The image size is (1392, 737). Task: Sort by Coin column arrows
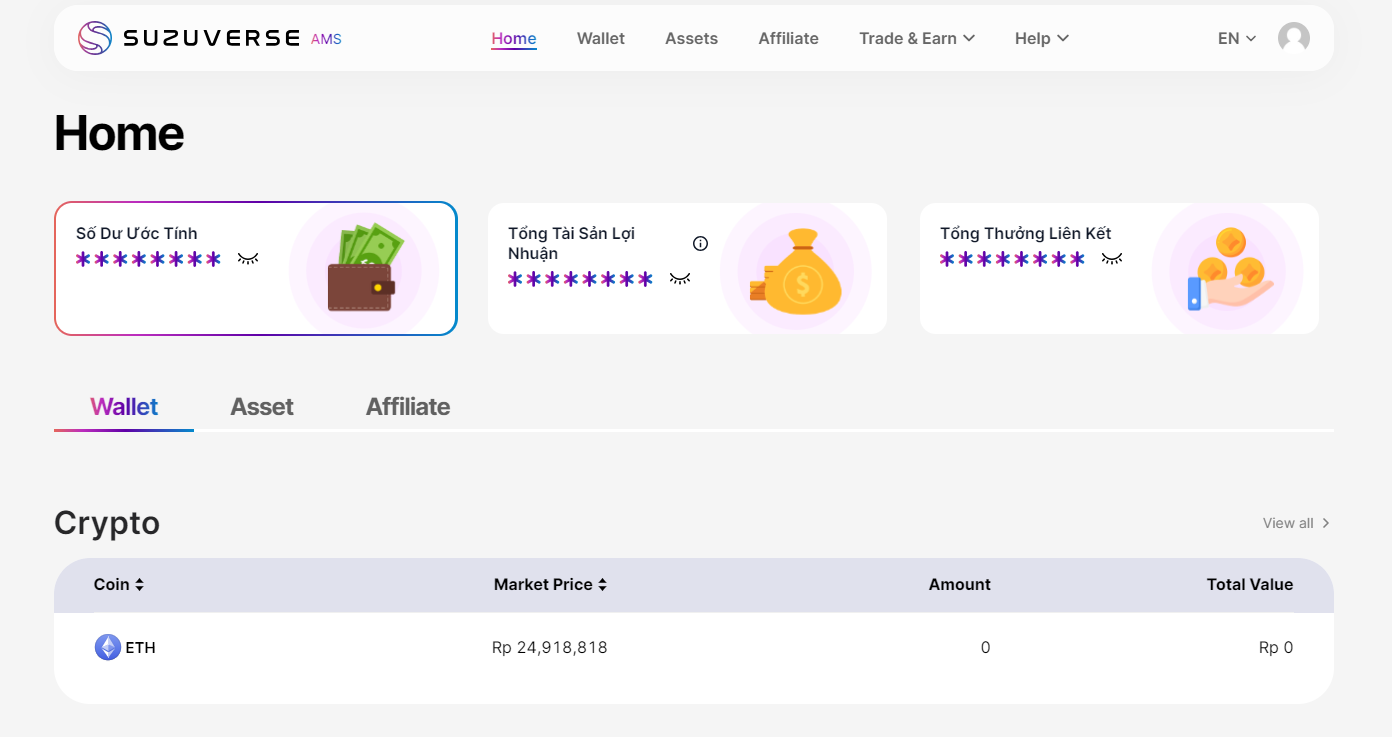click(x=139, y=584)
